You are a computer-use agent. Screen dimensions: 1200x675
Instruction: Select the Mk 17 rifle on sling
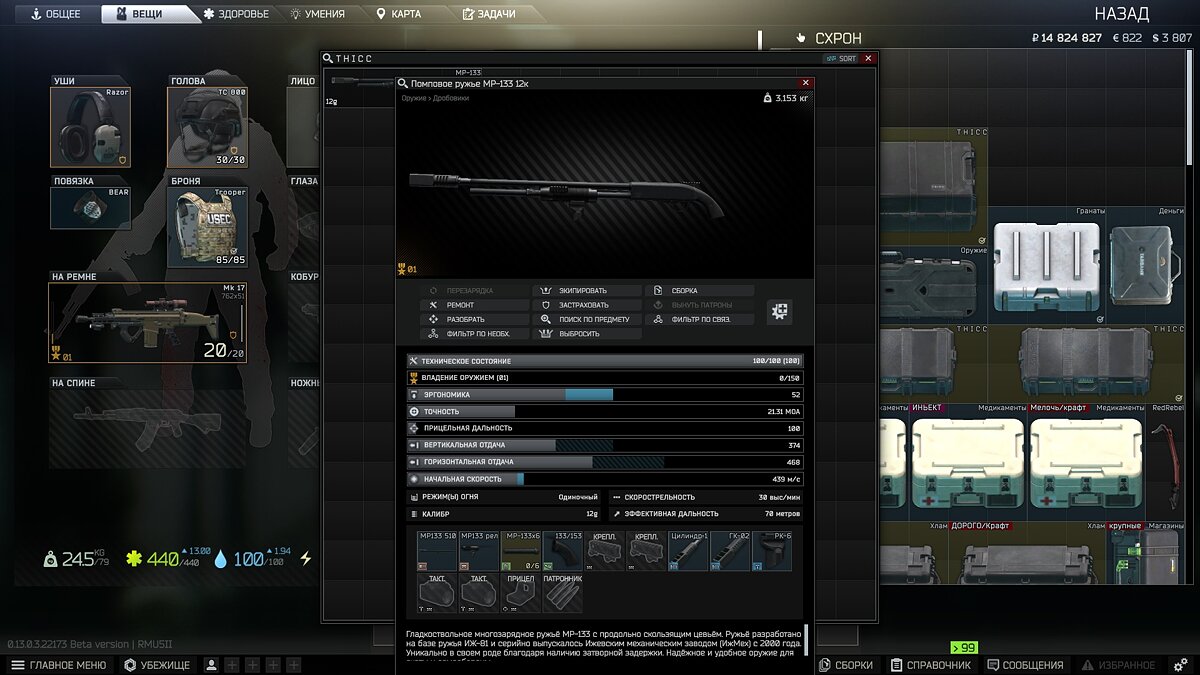[x=147, y=322]
